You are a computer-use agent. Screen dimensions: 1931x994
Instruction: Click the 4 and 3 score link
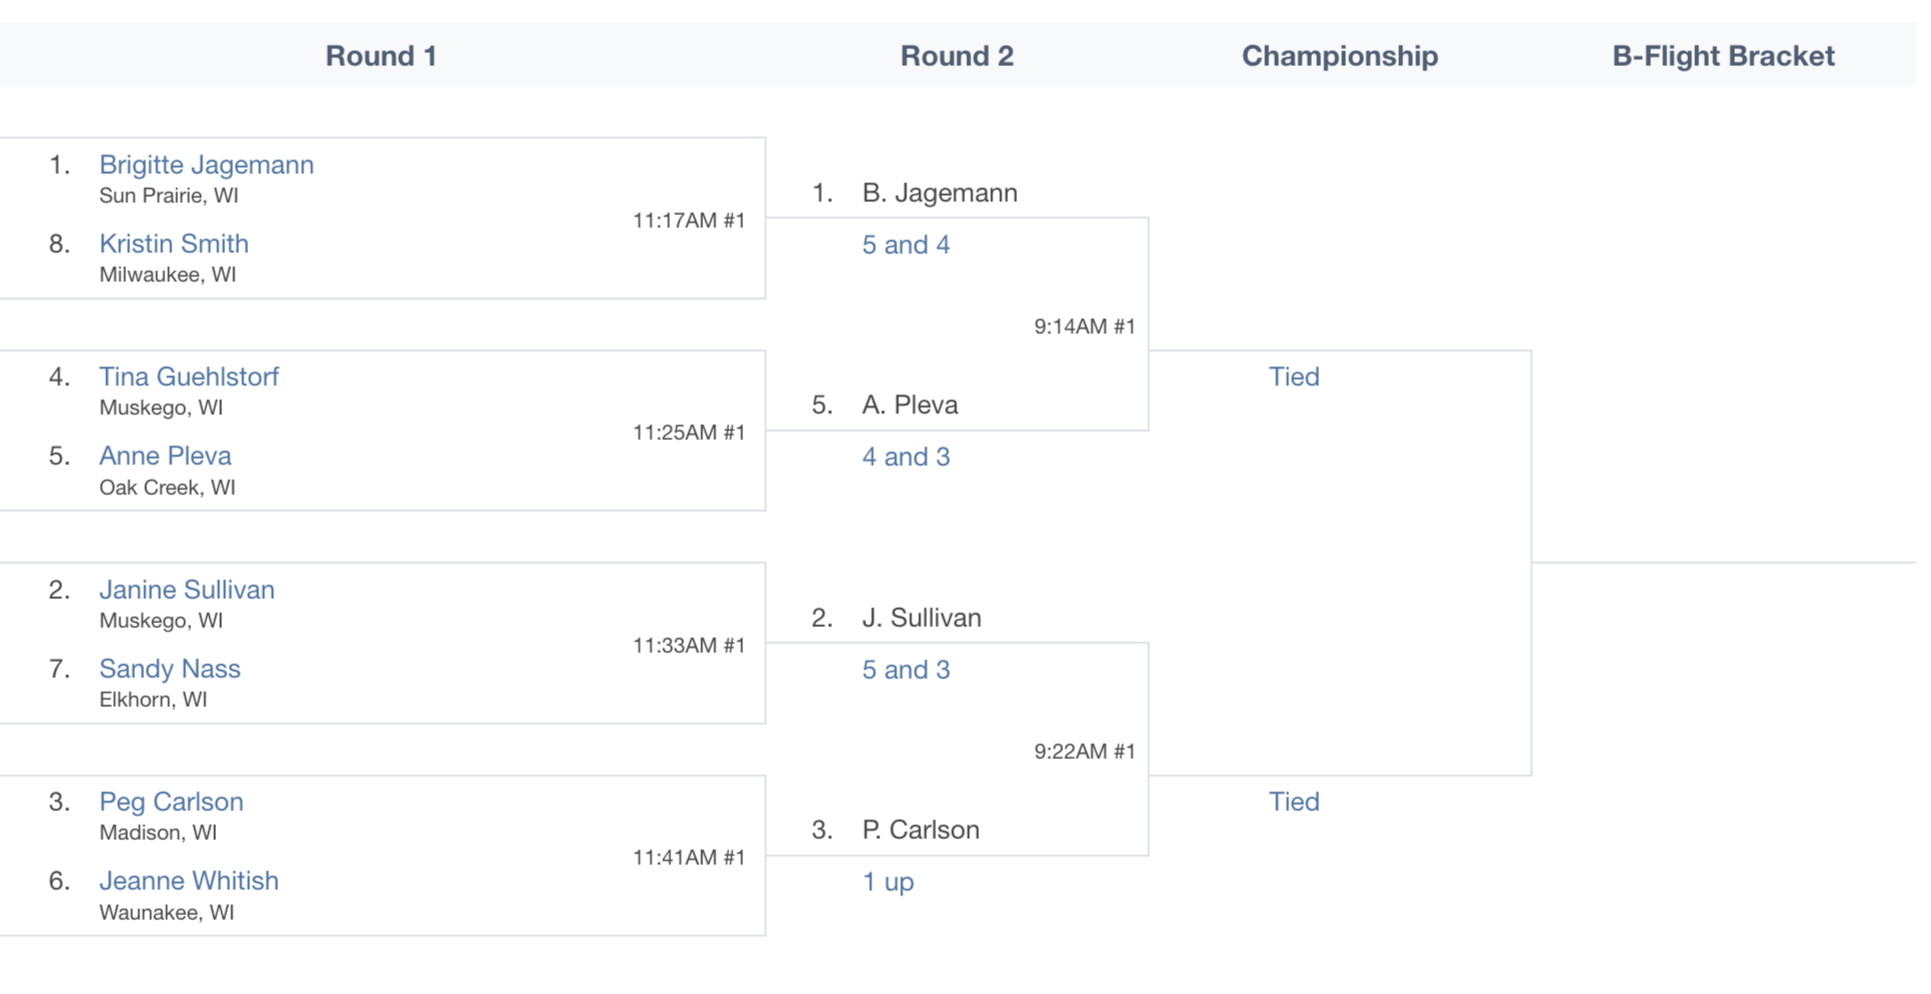tap(906, 456)
